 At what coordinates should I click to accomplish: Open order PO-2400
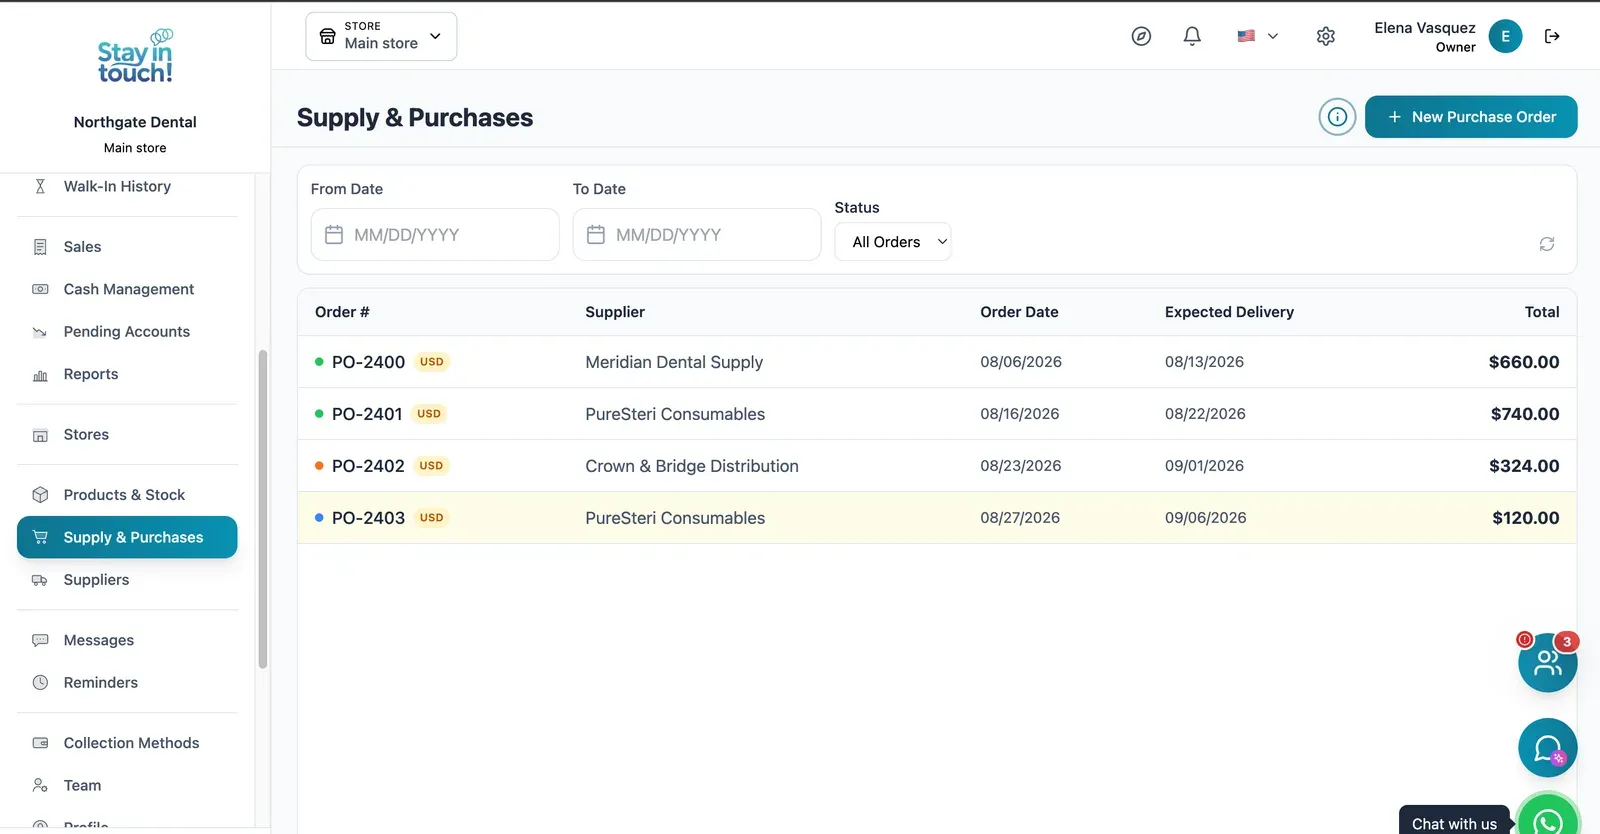(x=937, y=362)
